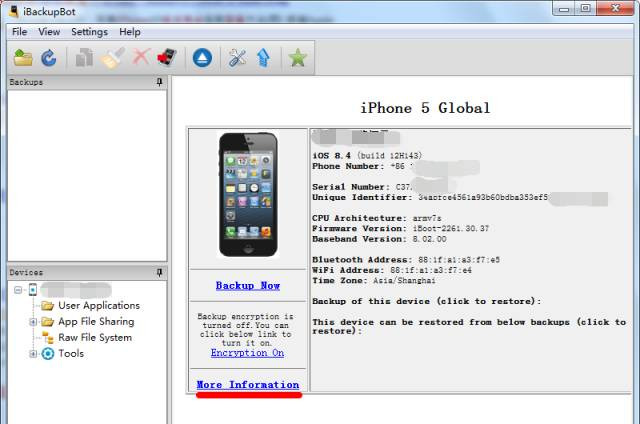Click the Unique Identifier value
Image resolution: width=640 pixels, height=424 pixels.
click(x=482, y=198)
